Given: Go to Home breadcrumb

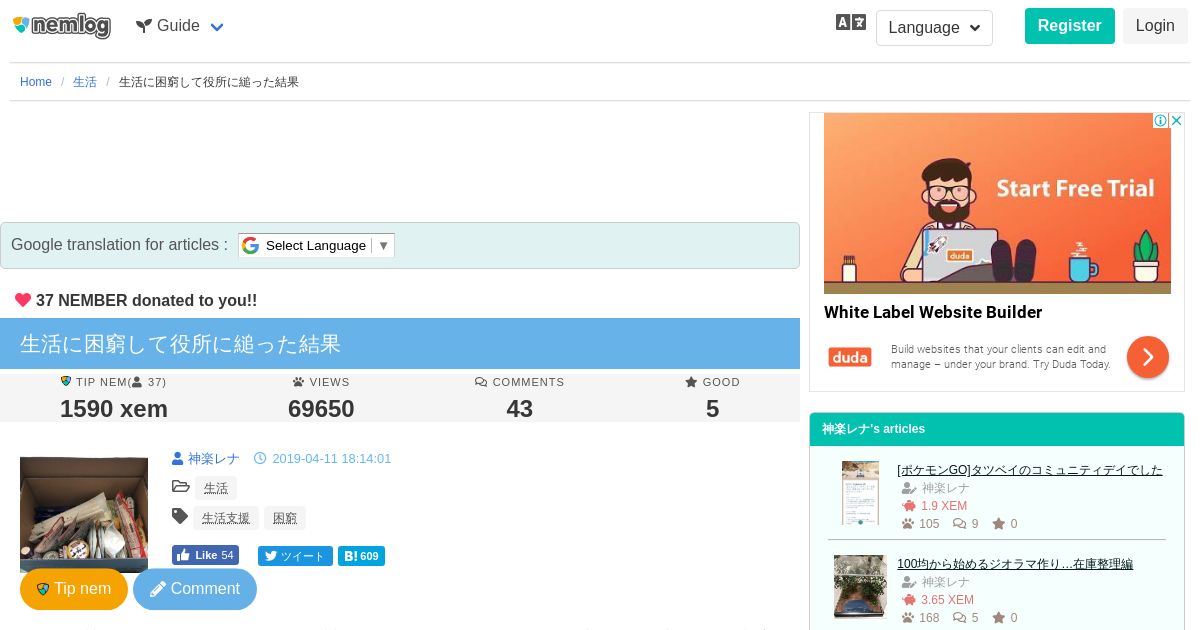Looking at the screenshot, I should 36,82.
